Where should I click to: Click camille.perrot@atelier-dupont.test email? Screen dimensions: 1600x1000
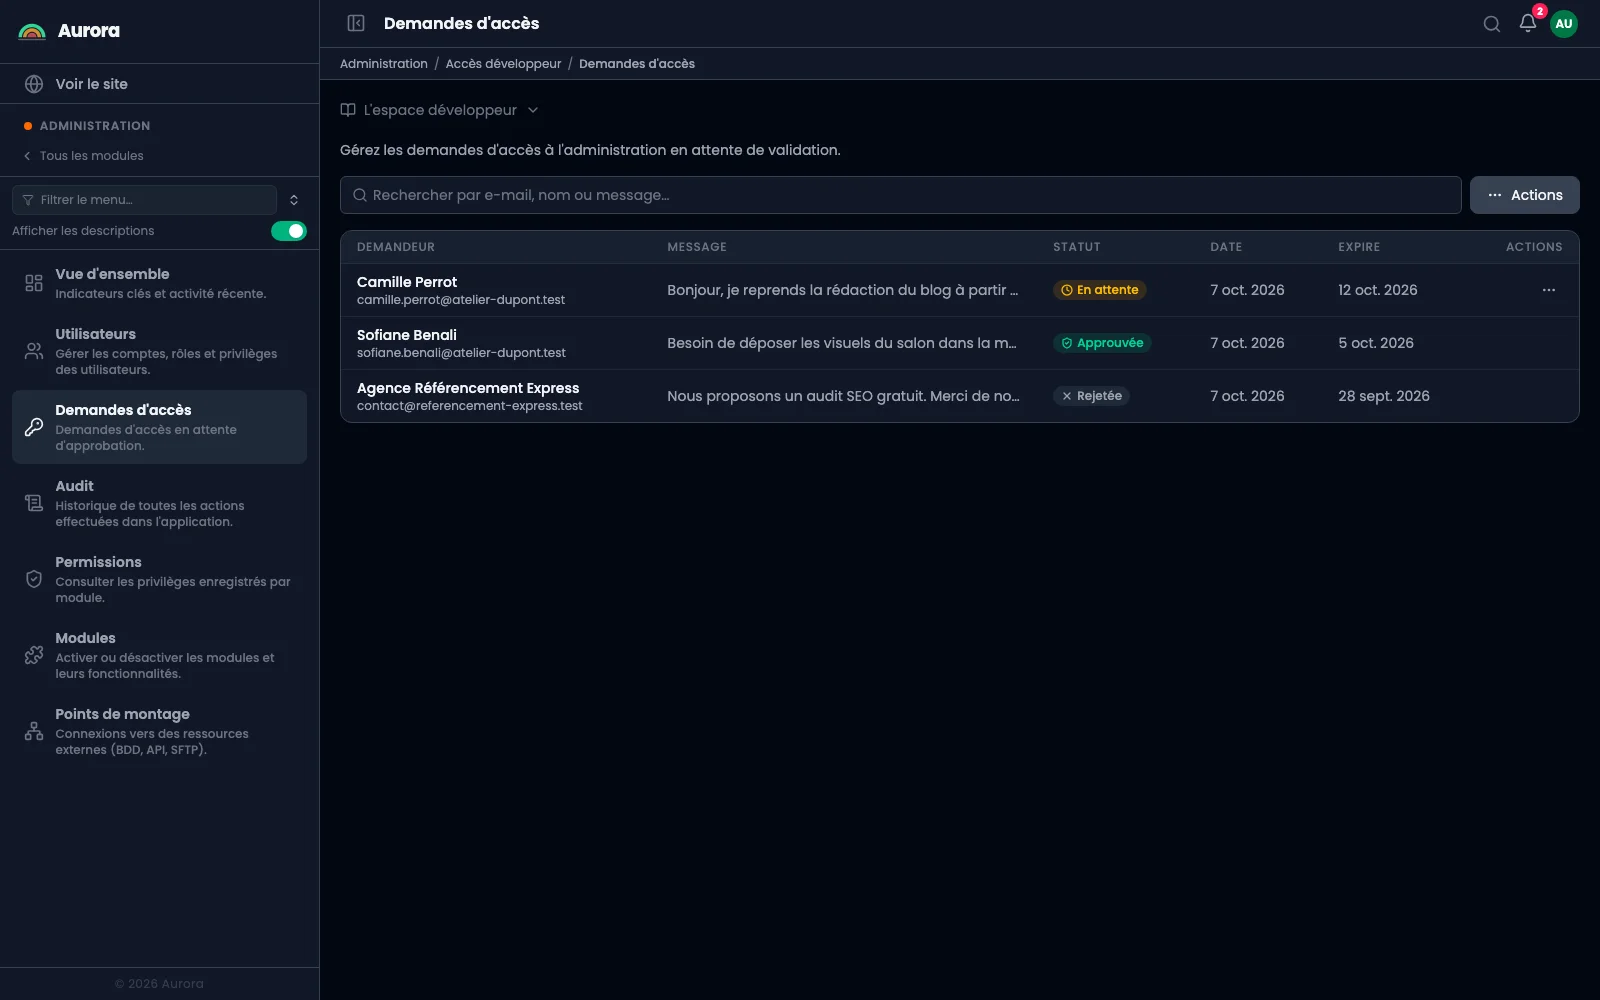[x=460, y=300]
